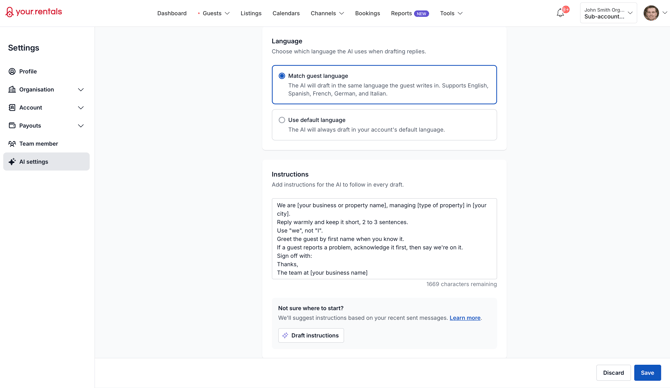Click the Profile sidebar icon
The image size is (670, 388).
pyautogui.click(x=12, y=71)
